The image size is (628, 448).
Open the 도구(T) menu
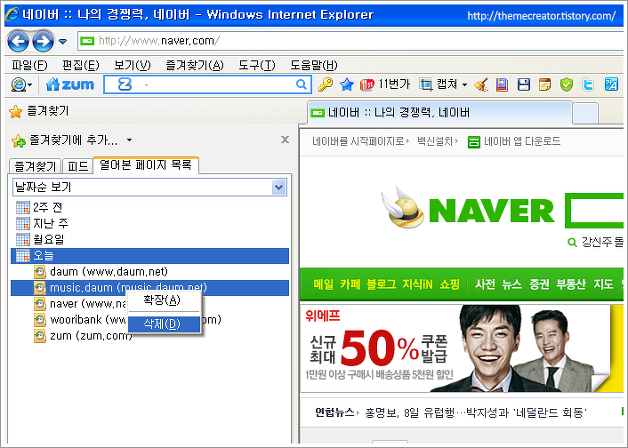click(x=257, y=65)
